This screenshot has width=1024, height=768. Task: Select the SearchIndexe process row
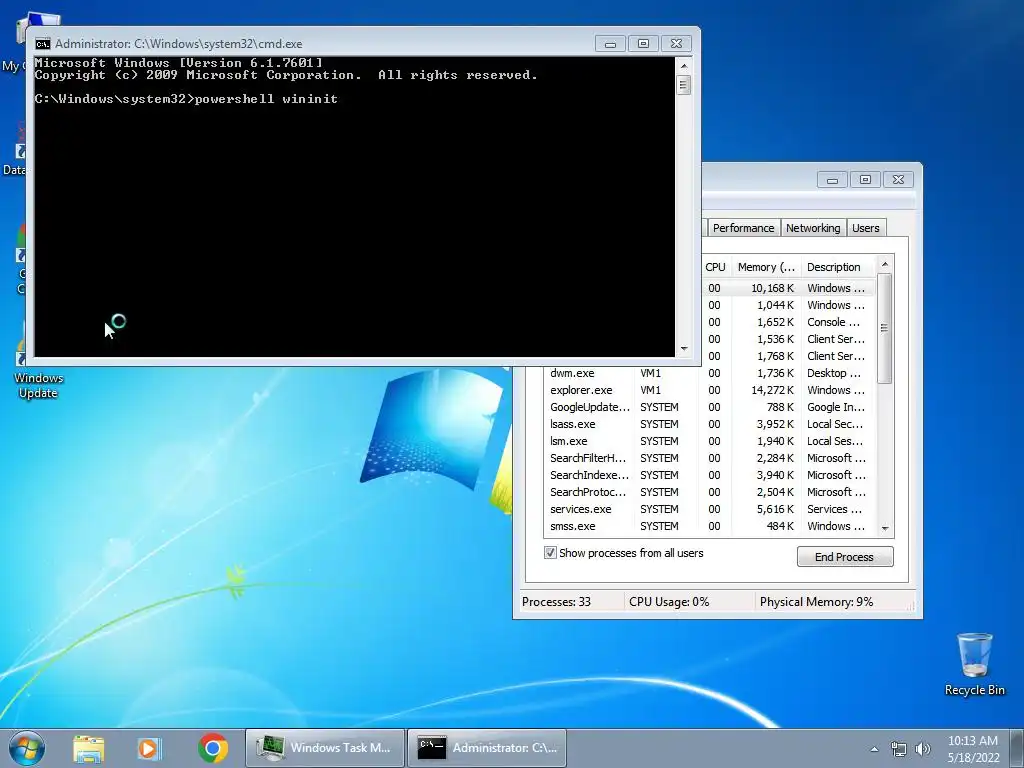coord(709,475)
